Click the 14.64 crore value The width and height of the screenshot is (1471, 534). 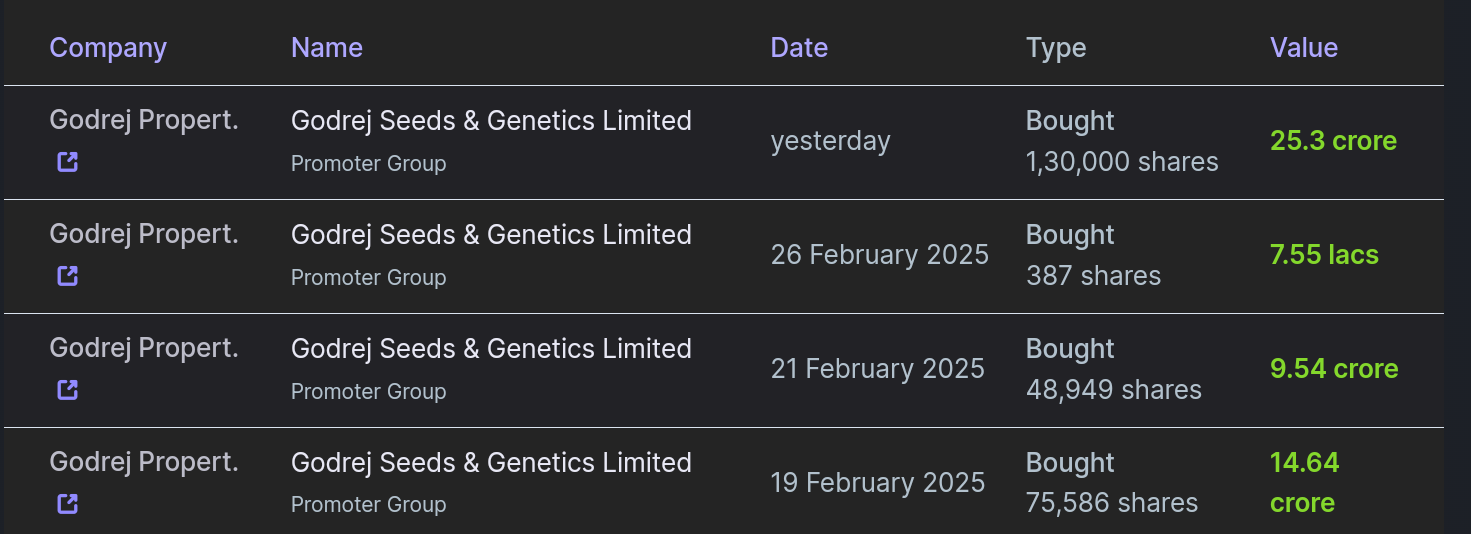[x=1304, y=482]
